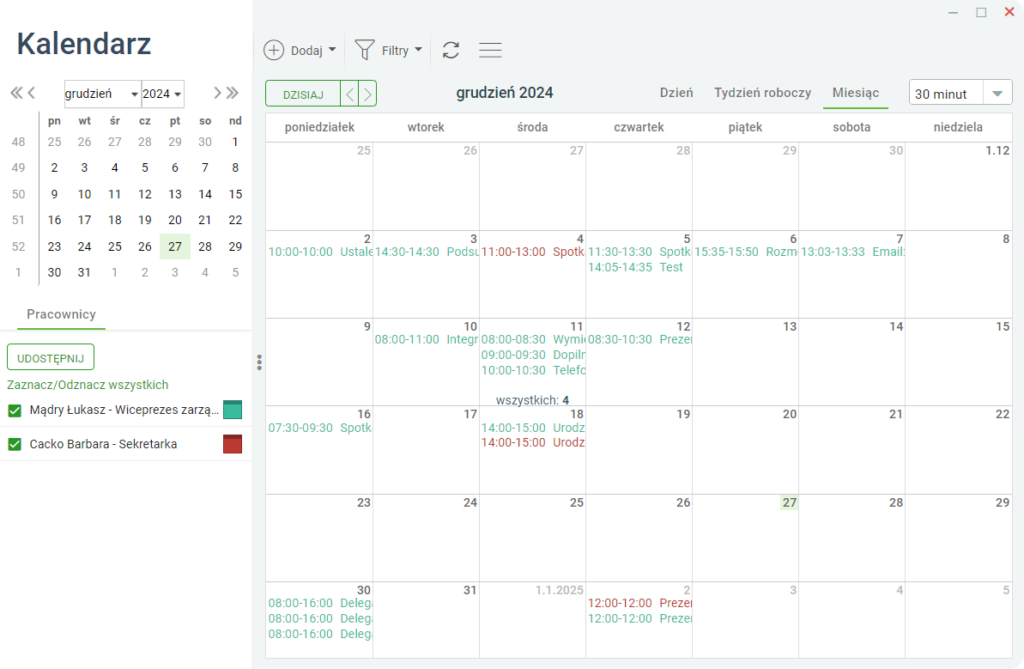Click the Filtry funnel icon
Viewport: 1024px width, 669px height.
364,50
